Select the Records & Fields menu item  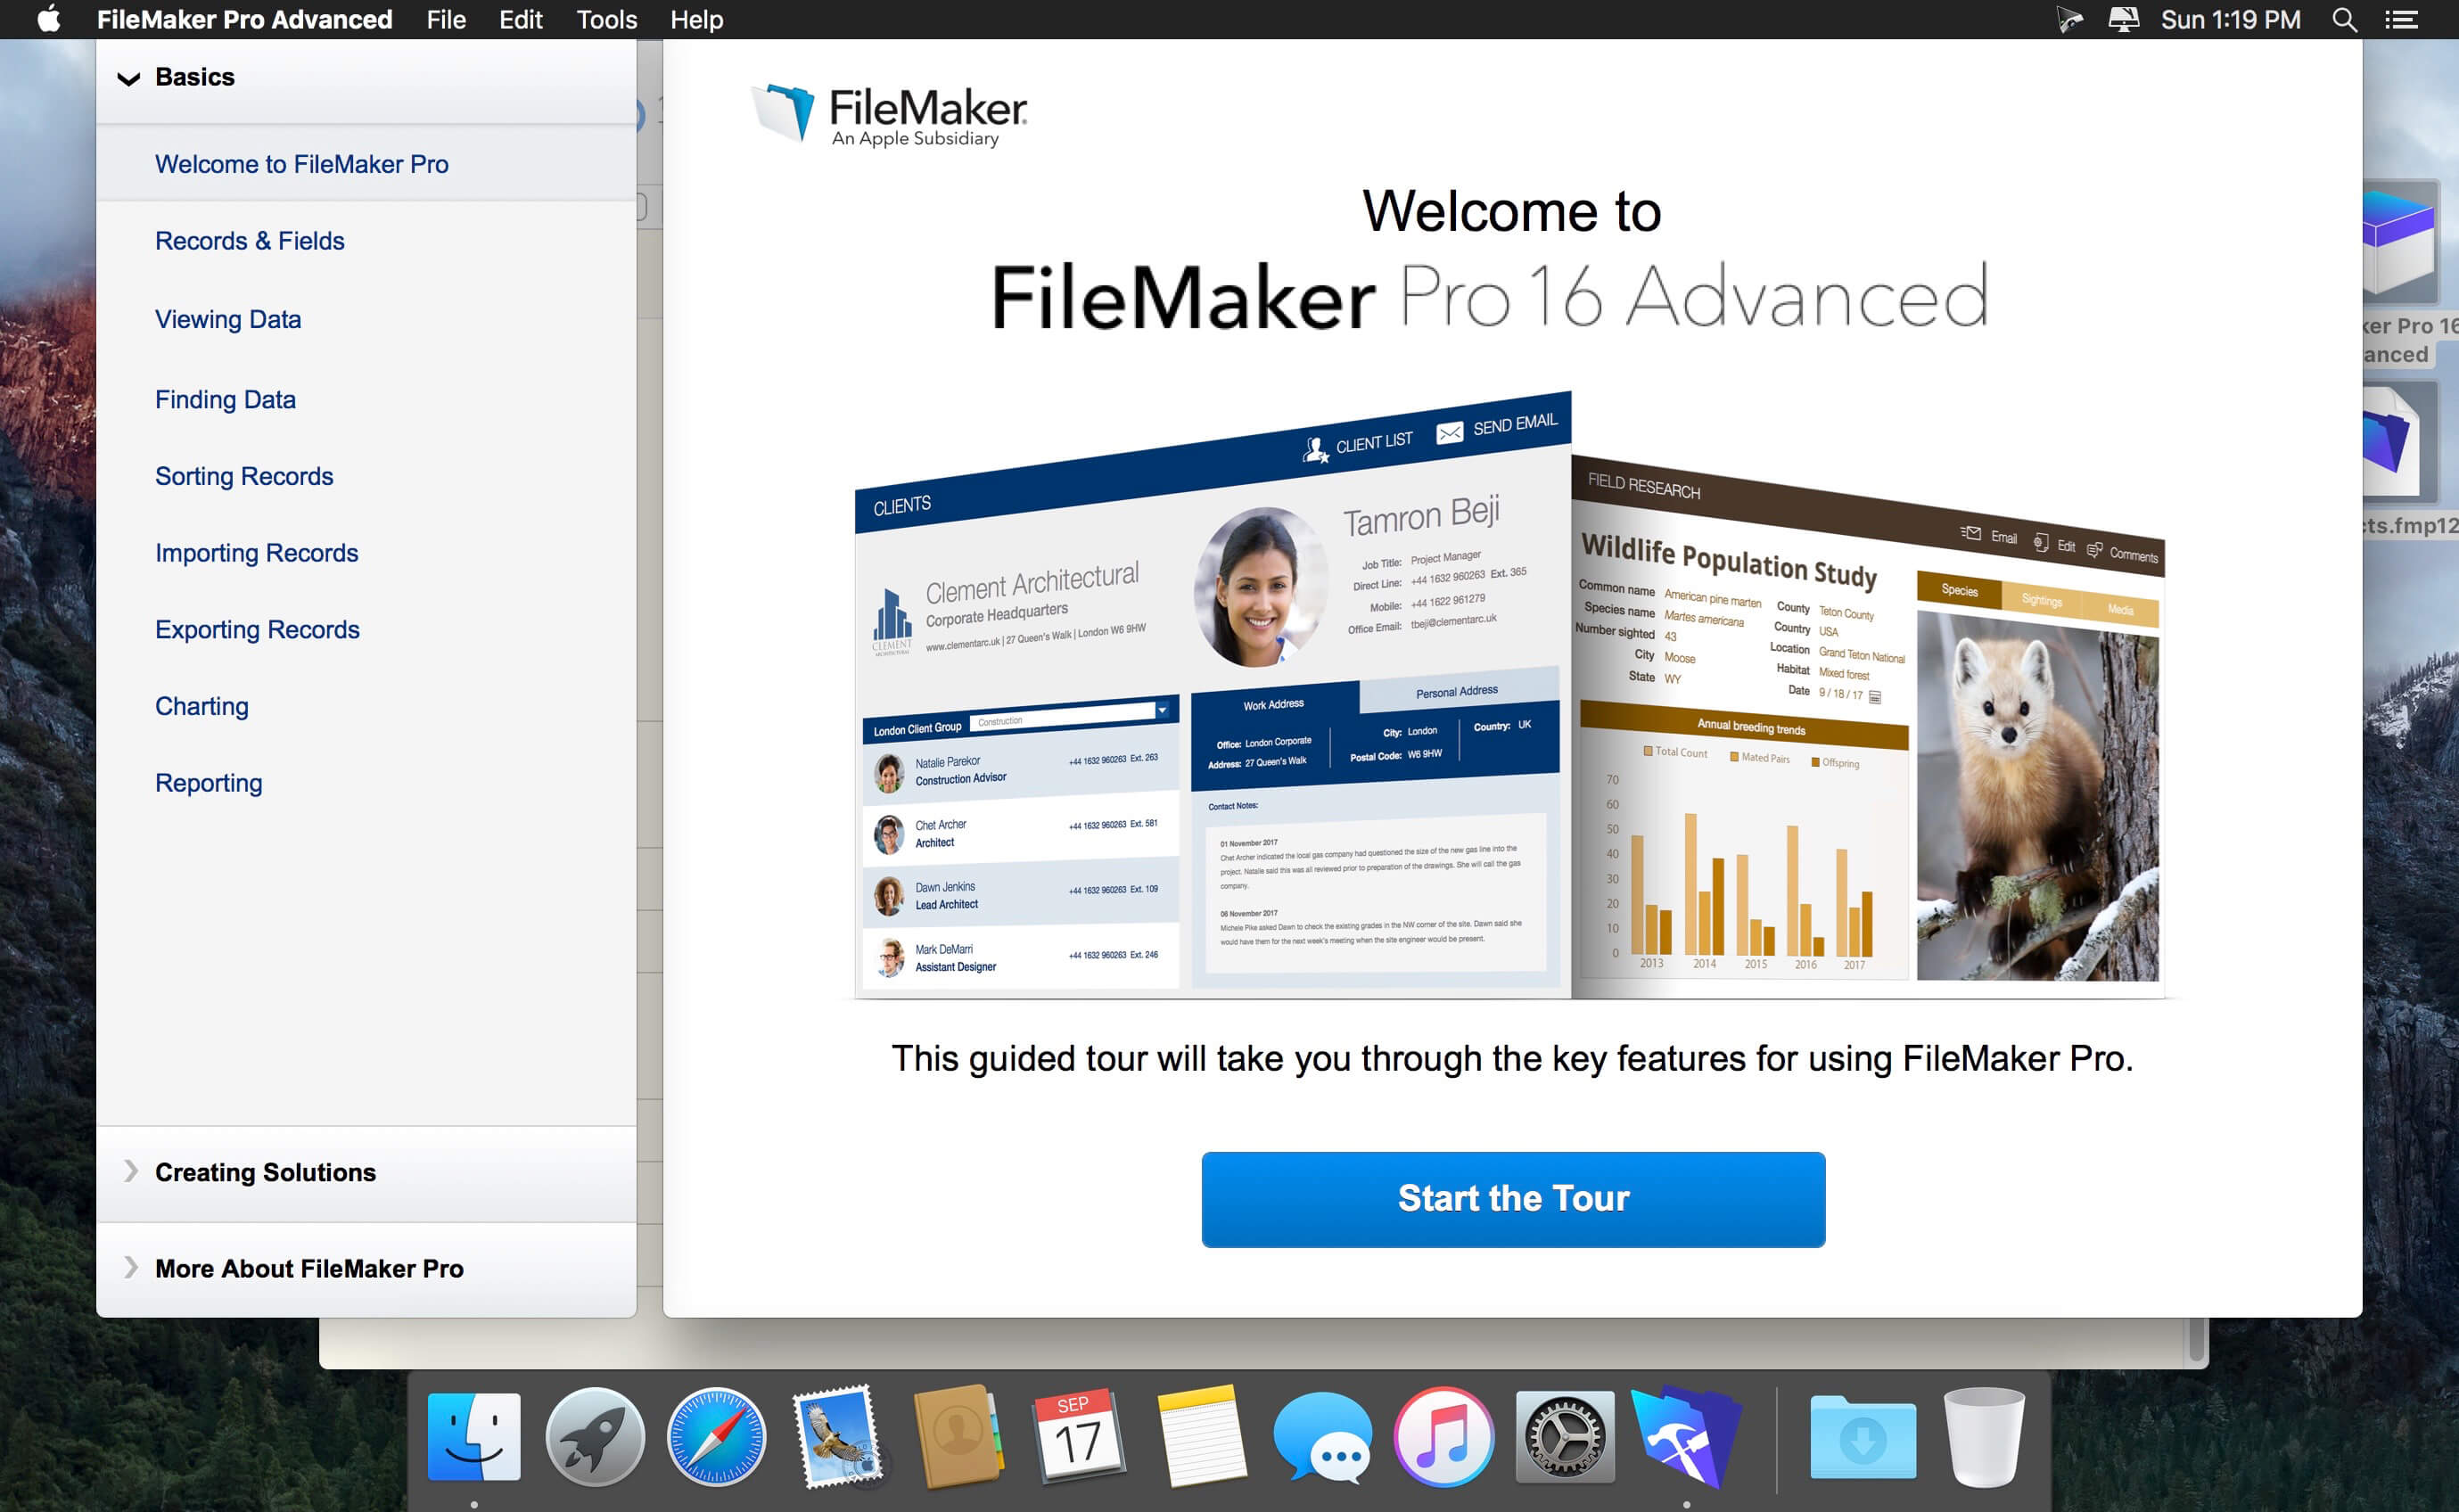pos(251,241)
